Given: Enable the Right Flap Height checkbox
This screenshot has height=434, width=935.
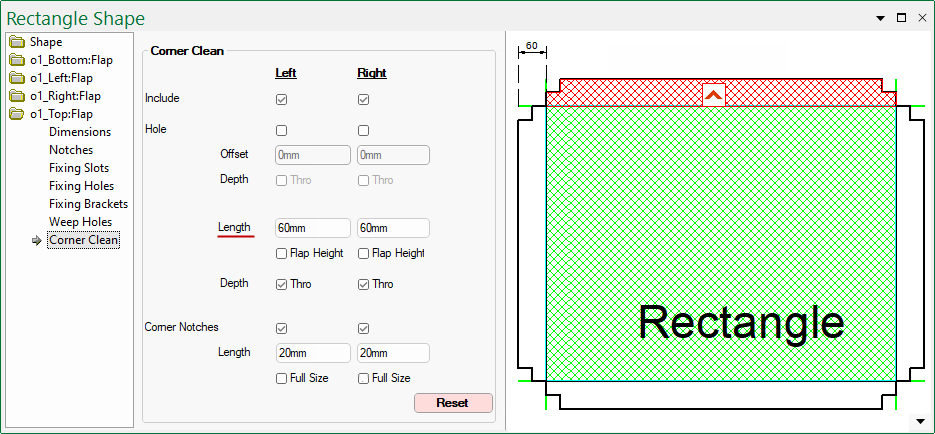Looking at the screenshot, I should (363, 254).
